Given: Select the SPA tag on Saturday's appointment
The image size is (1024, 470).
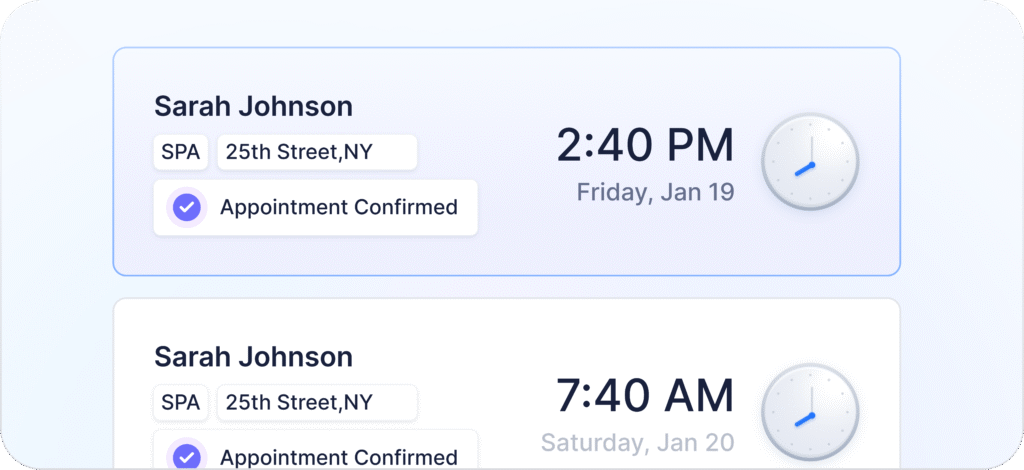Looking at the screenshot, I should 181,402.
